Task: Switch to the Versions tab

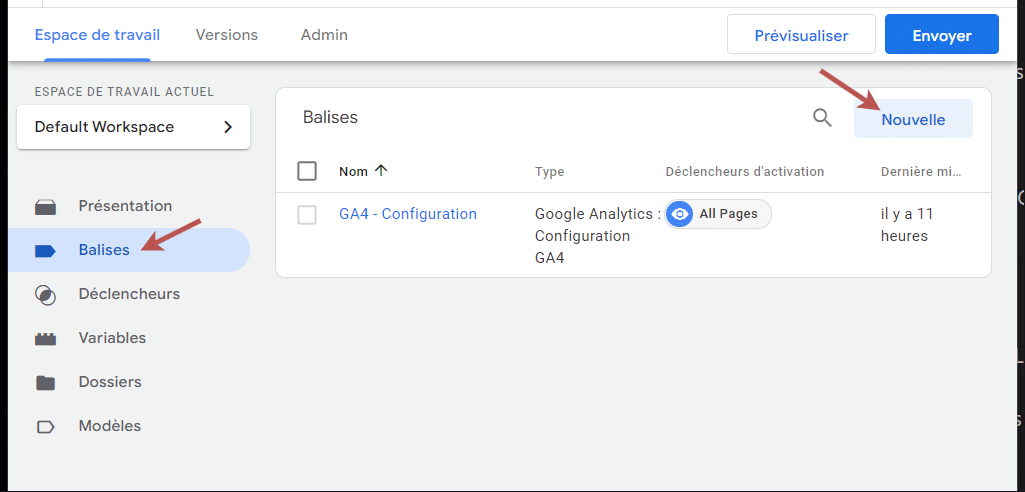Action: [227, 35]
